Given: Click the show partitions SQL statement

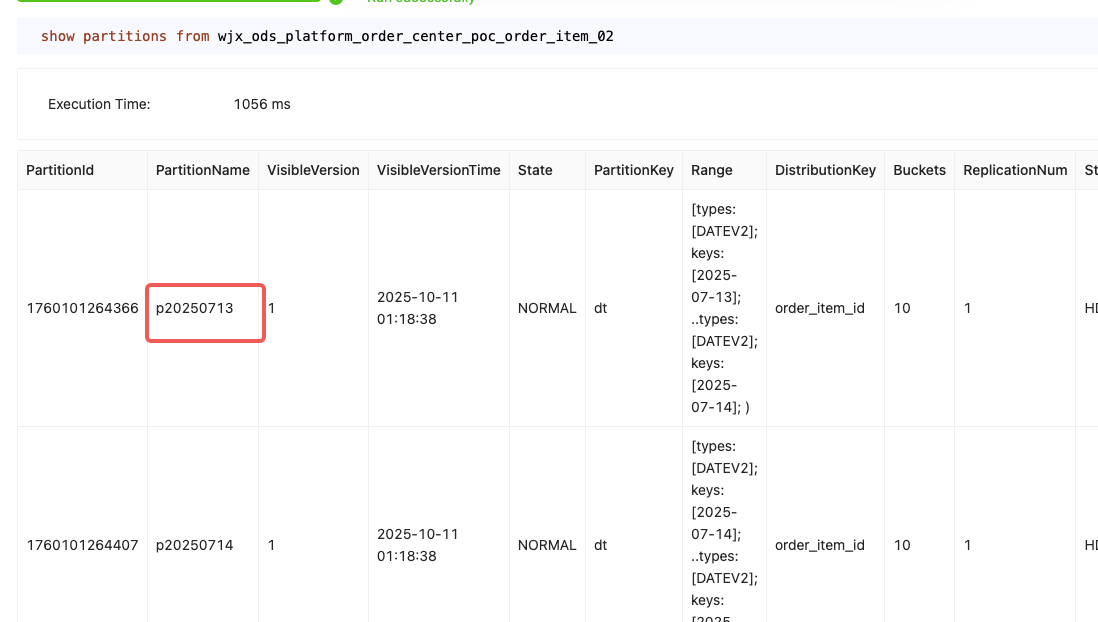Looking at the screenshot, I should pos(326,36).
